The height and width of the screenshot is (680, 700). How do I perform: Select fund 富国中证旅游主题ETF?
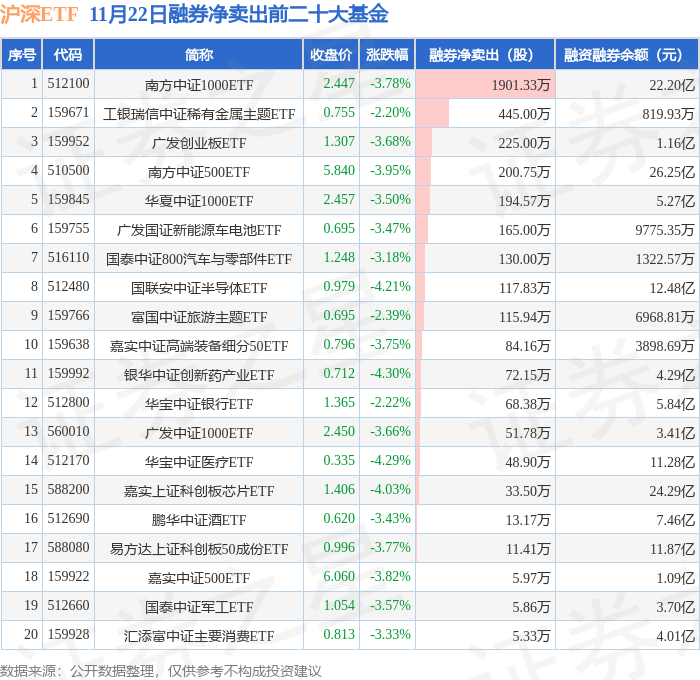coord(199,317)
